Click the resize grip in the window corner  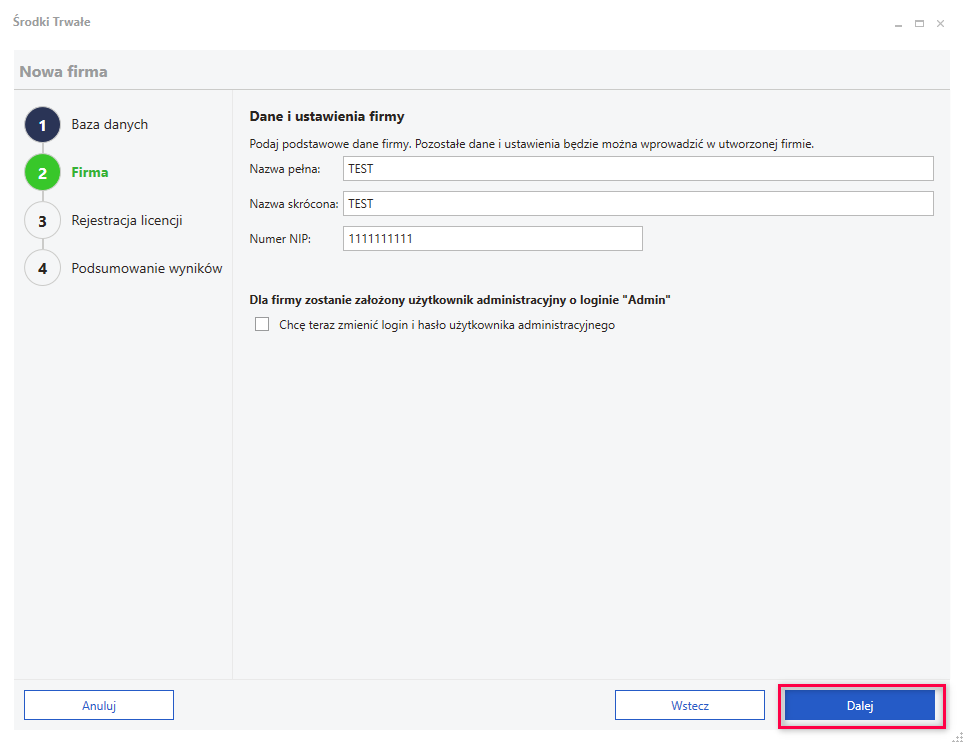958,736
